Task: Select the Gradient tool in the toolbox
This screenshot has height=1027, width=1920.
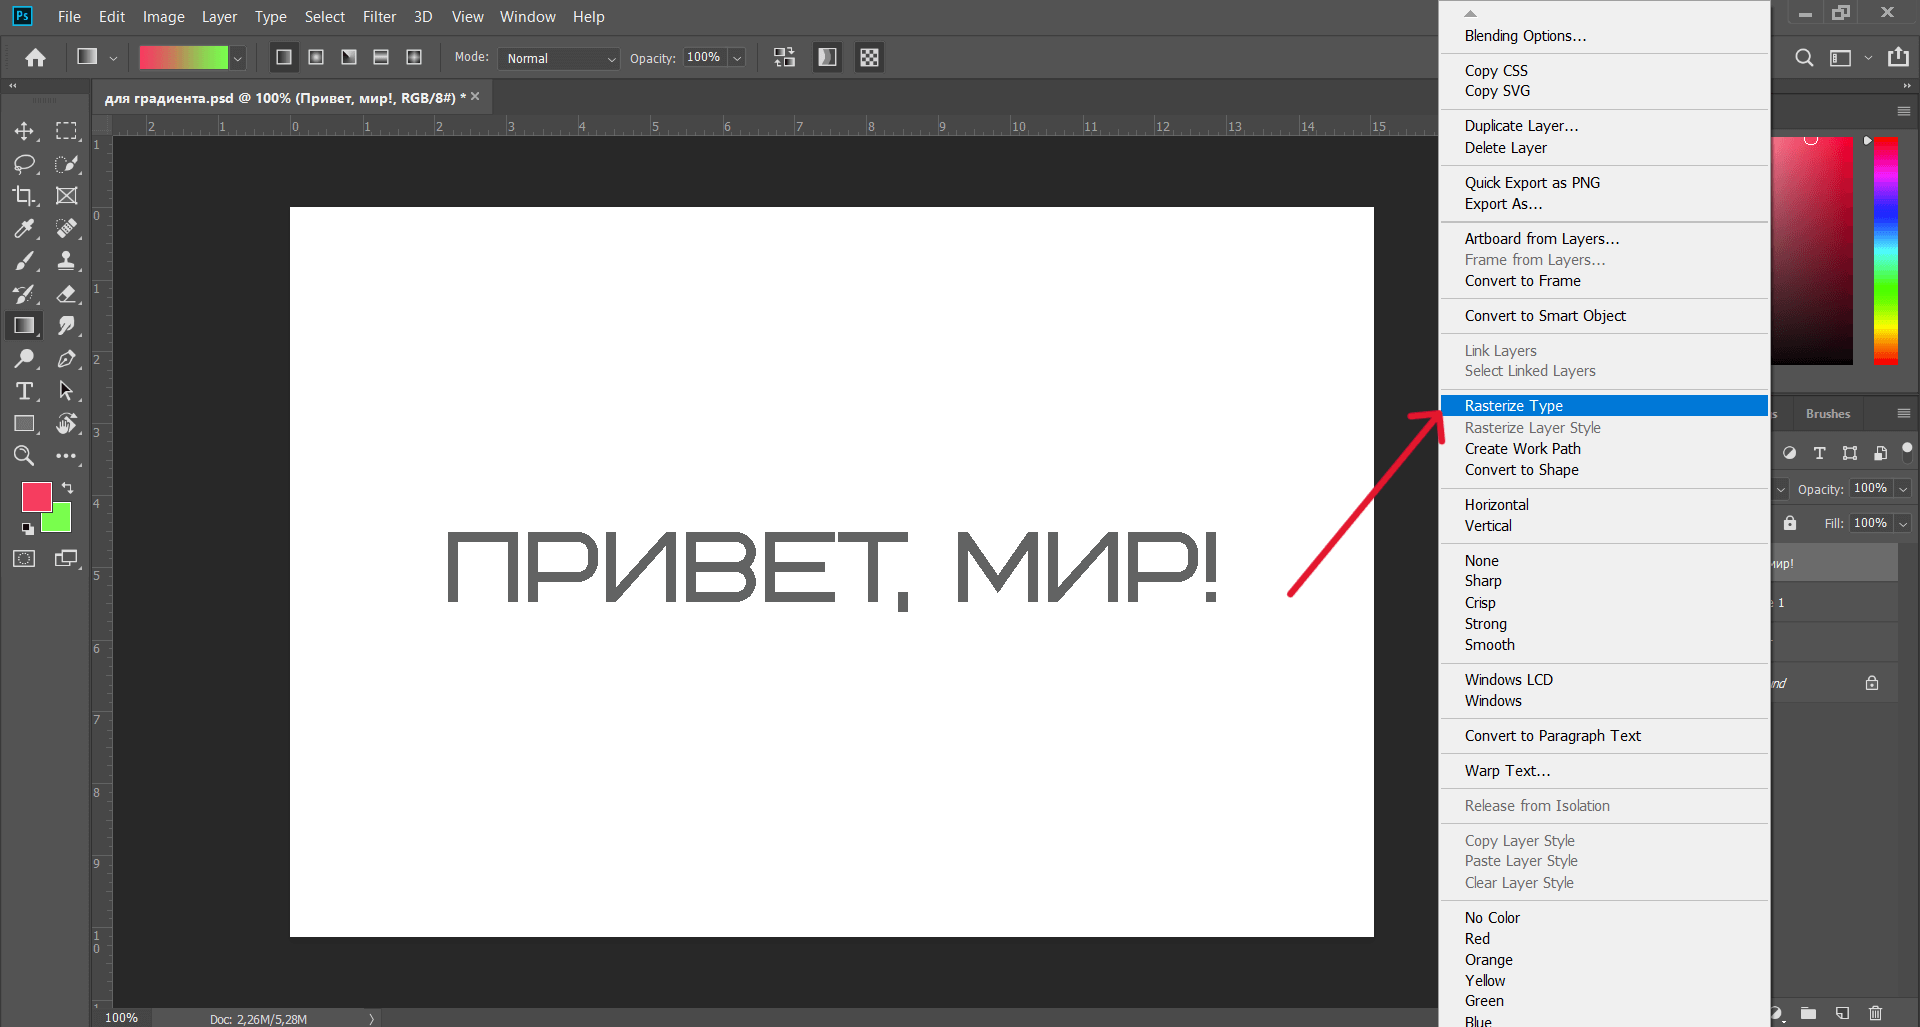Action: pyautogui.click(x=24, y=326)
